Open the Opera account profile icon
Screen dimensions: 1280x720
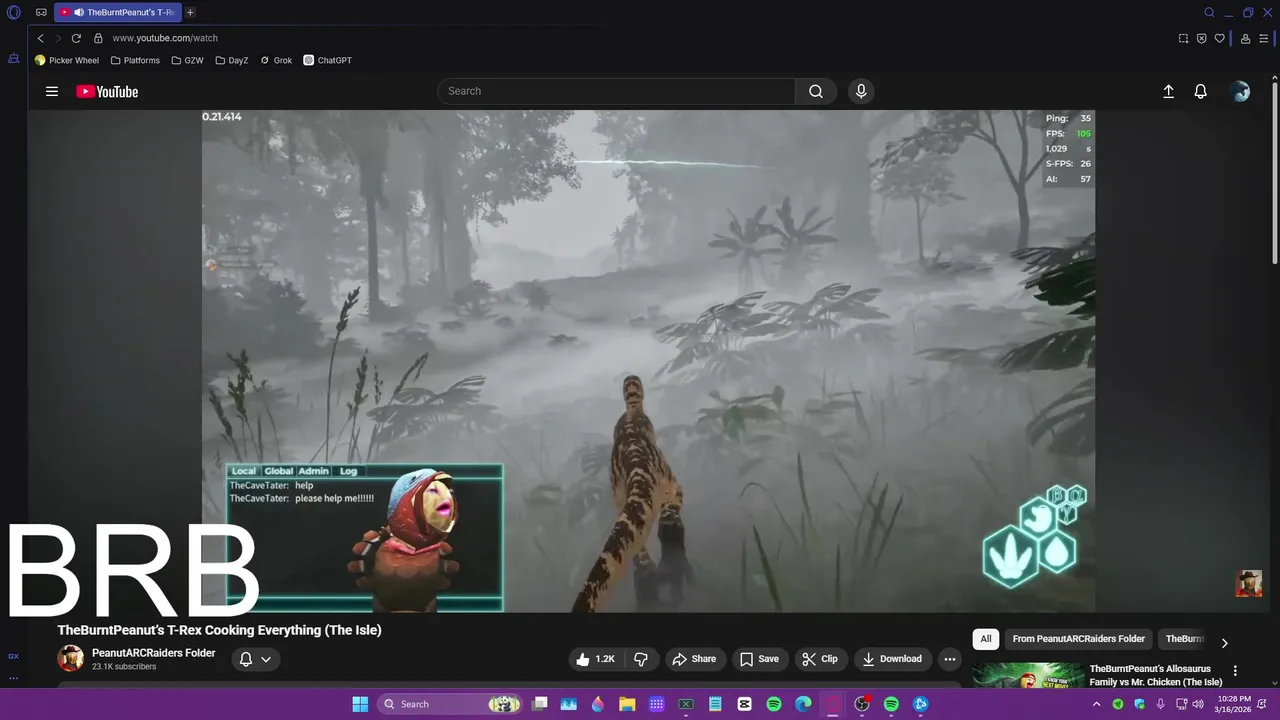click(x=1245, y=38)
